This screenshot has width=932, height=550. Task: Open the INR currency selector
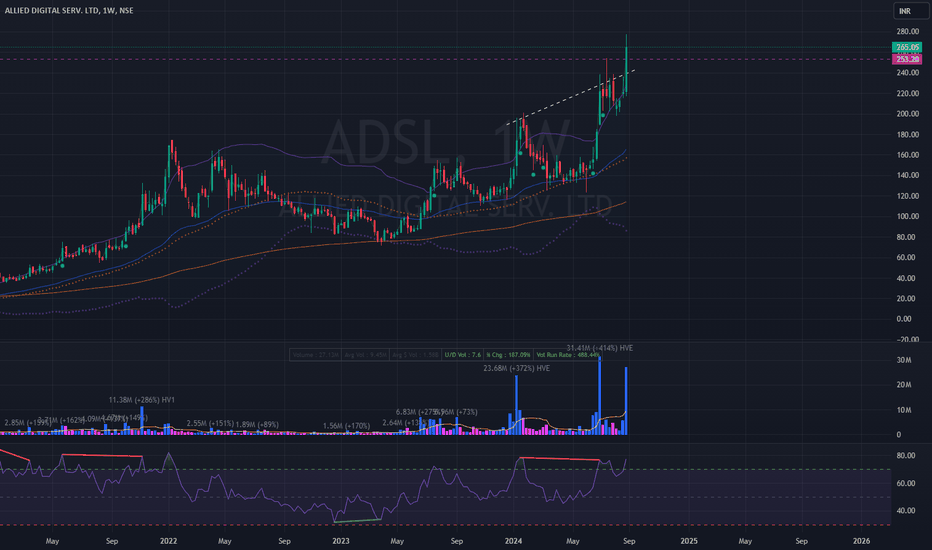pos(911,11)
